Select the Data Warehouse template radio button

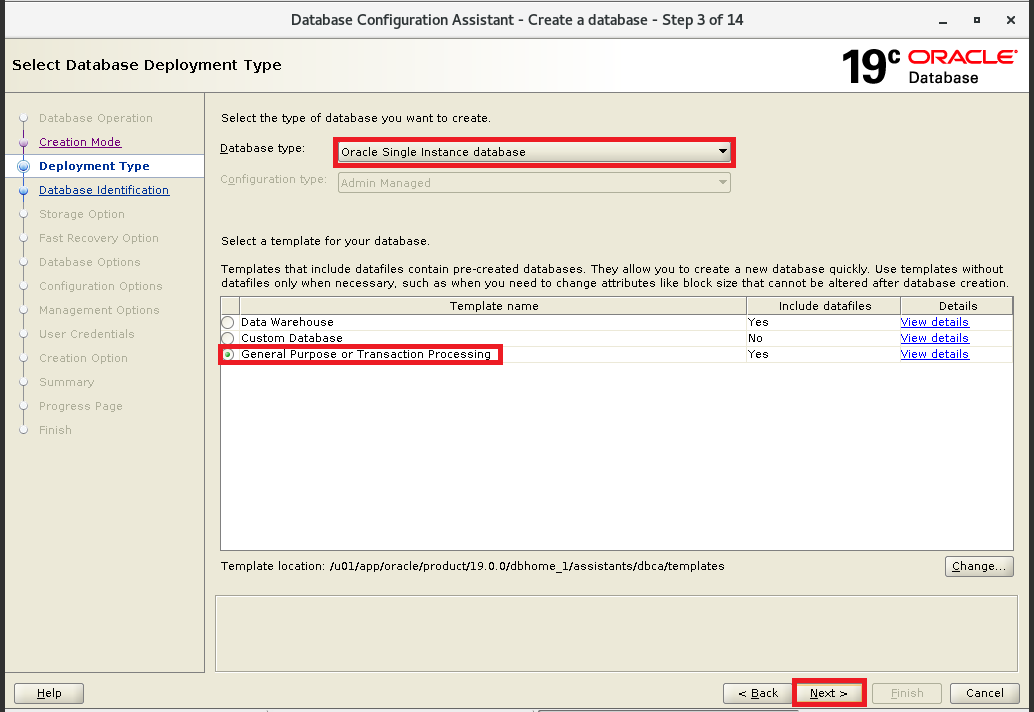(228, 322)
